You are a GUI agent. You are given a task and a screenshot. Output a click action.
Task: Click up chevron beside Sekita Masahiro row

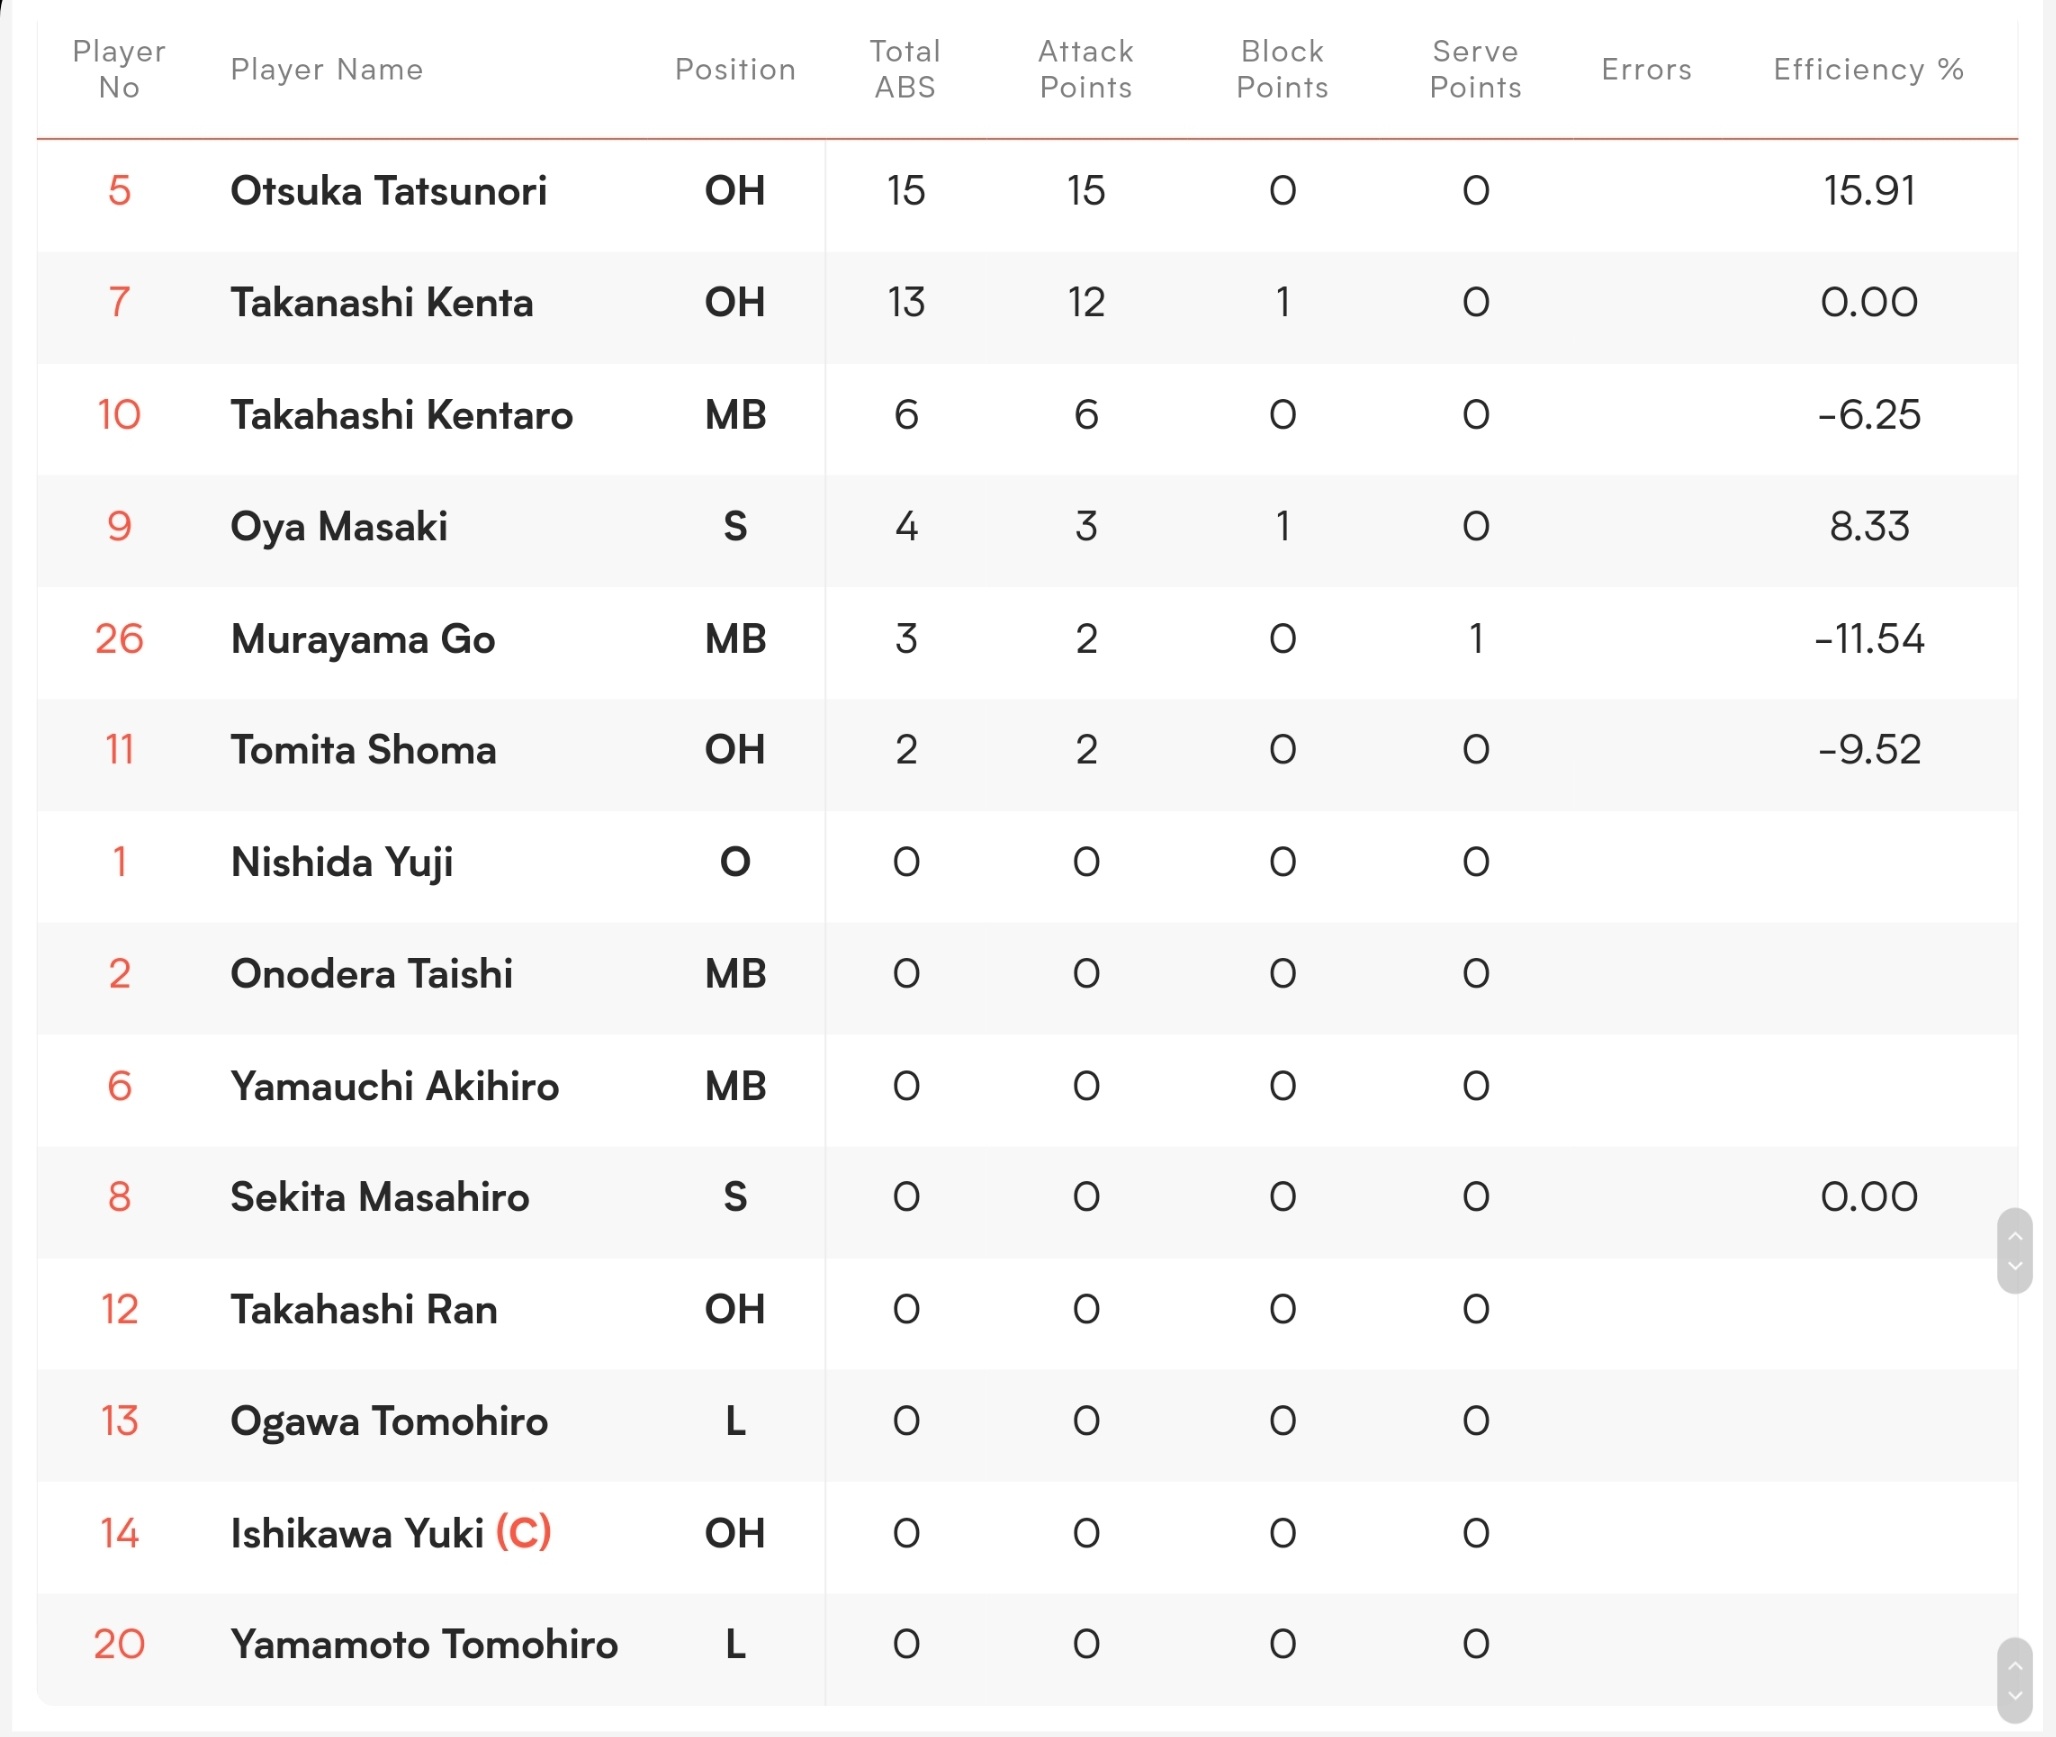point(2014,1237)
